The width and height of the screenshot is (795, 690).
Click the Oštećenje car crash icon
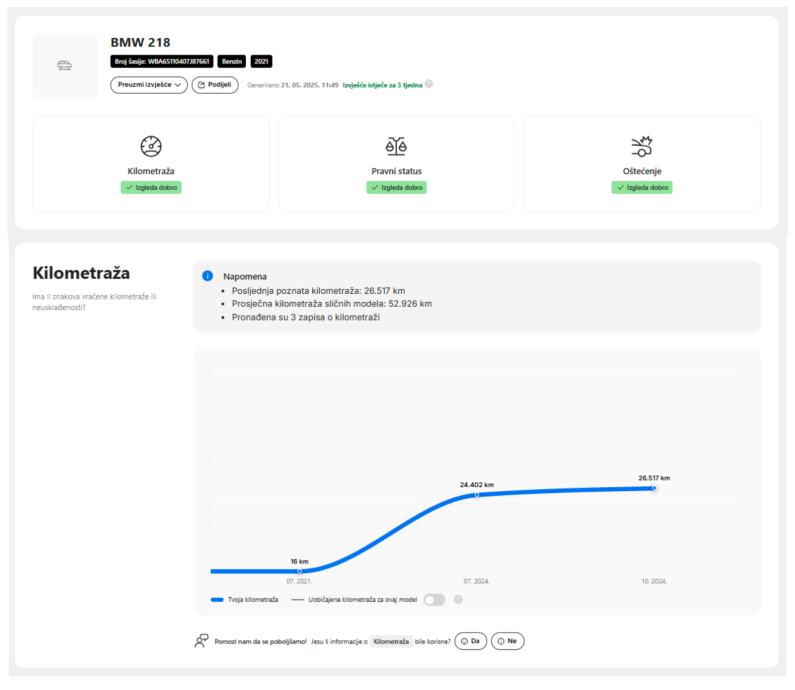point(642,146)
